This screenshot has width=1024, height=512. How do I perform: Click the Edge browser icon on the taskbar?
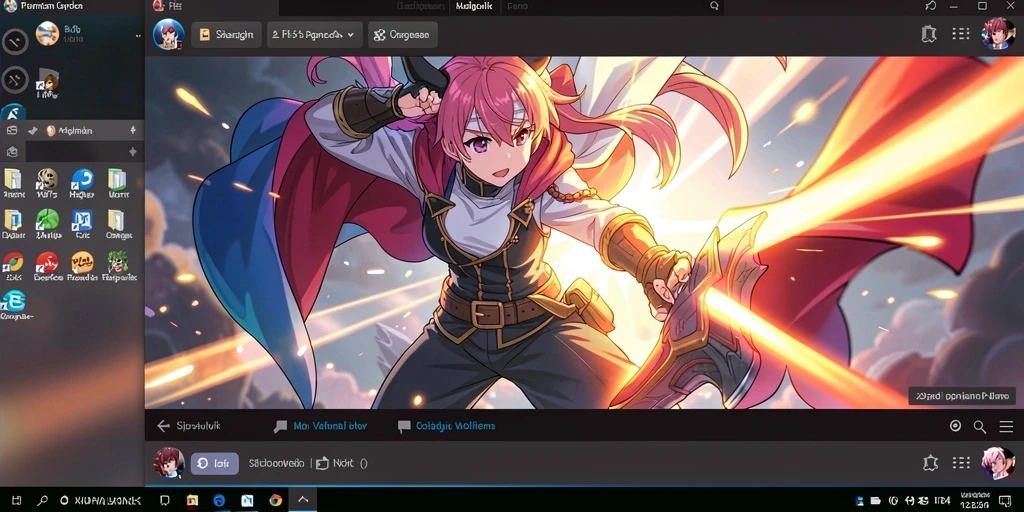click(219, 500)
